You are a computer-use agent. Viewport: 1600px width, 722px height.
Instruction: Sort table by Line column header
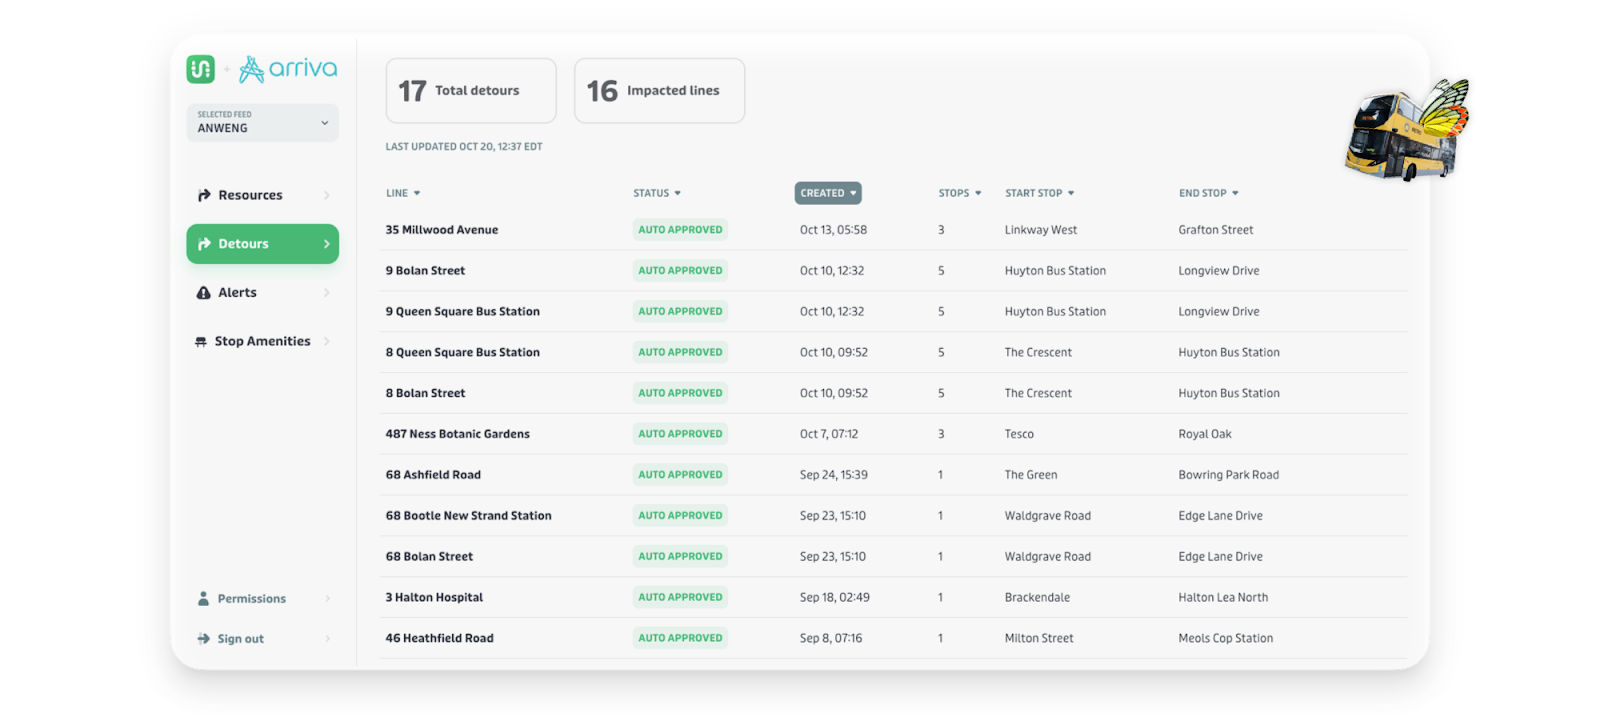point(403,193)
